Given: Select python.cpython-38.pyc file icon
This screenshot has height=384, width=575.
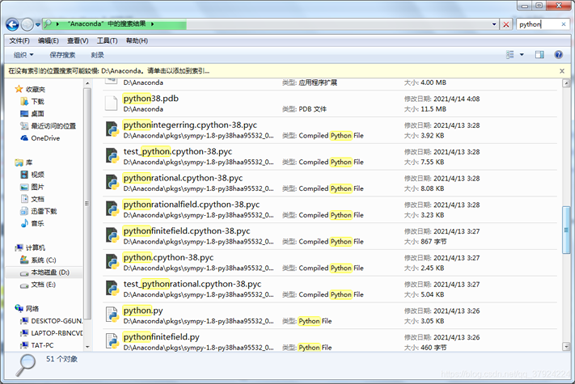Looking at the screenshot, I should tap(112, 262).
